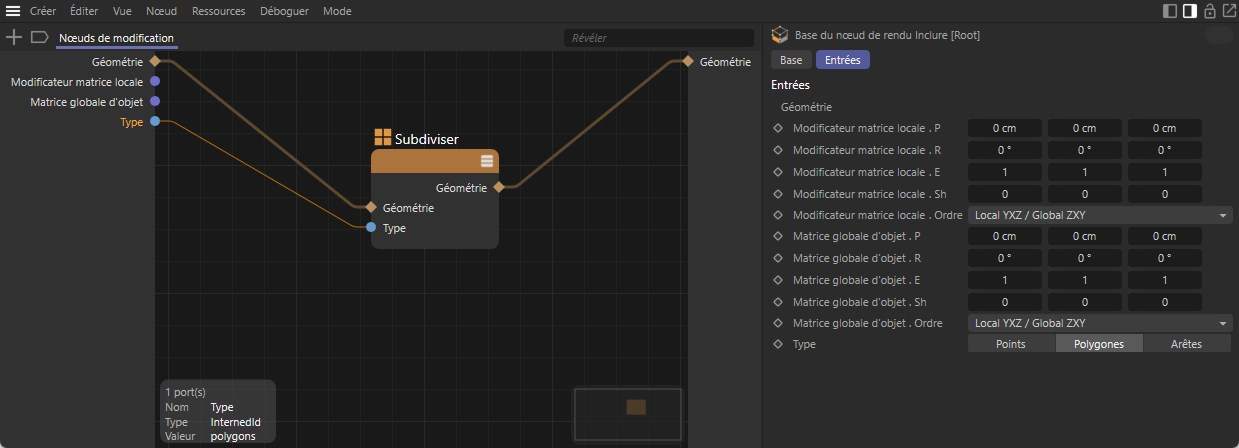The height and width of the screenshot is (448, 1239).
Task: Select the Arêtes type option
Action: click(x=1187, y=344)
